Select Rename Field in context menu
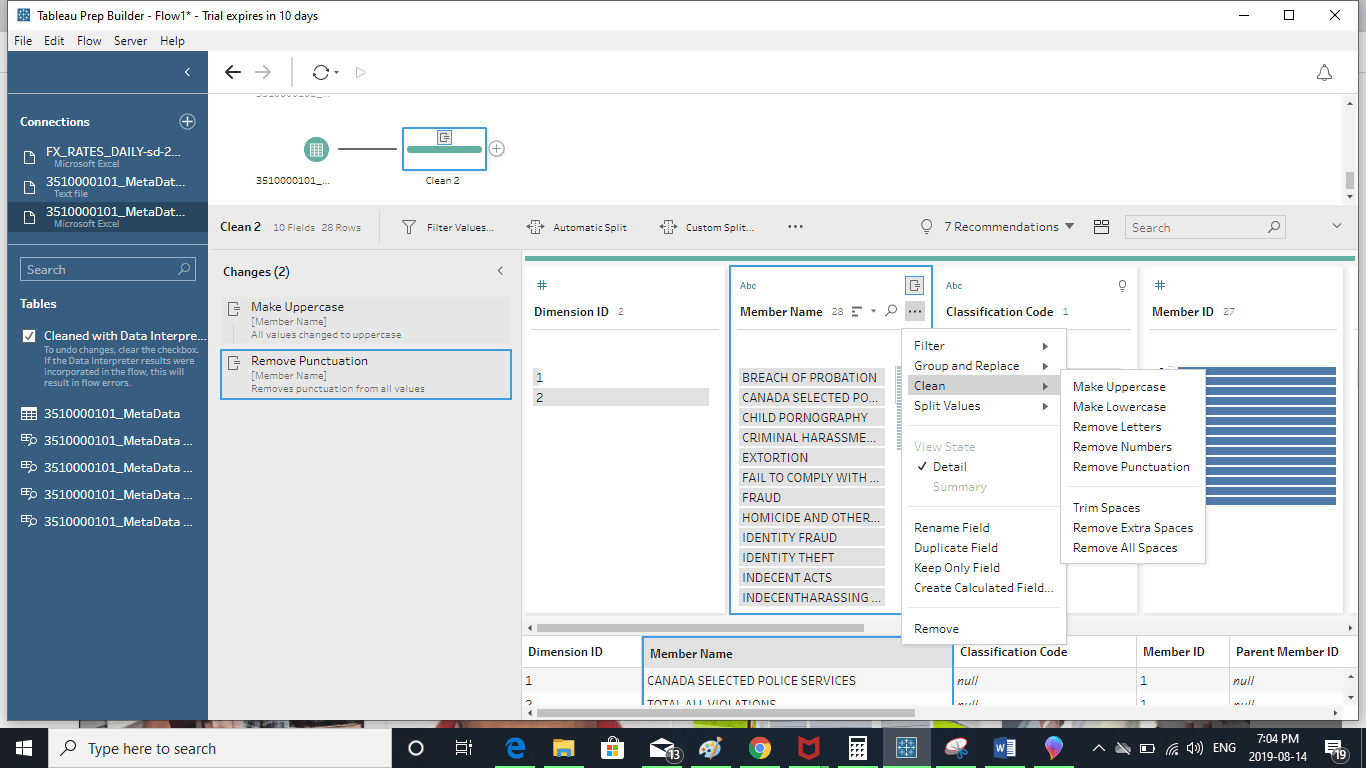Screen dimensions: 1366x768 point(984,528)
